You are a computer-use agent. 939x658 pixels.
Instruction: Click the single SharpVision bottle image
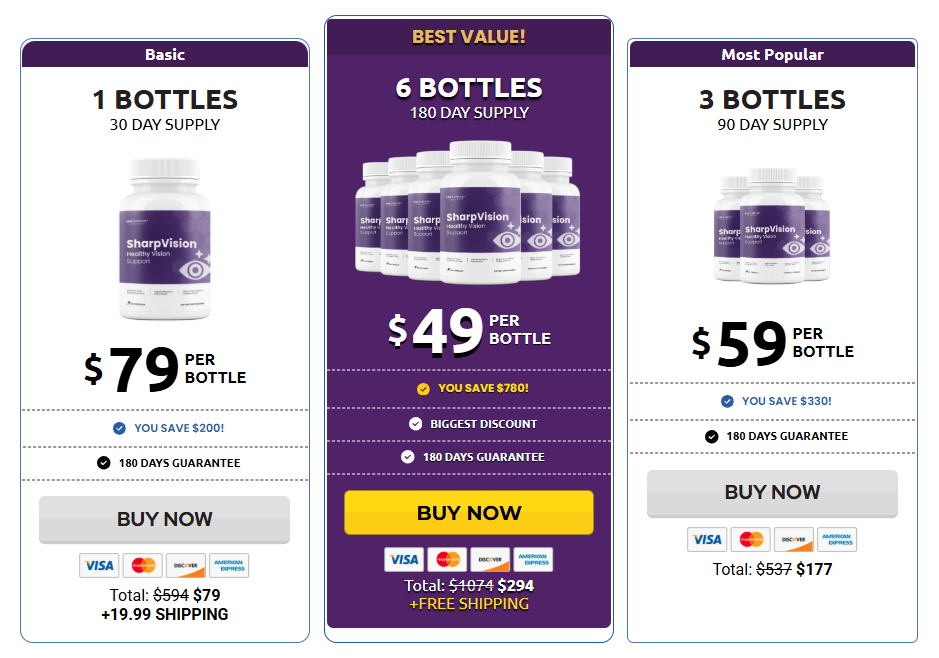(165, 239)
